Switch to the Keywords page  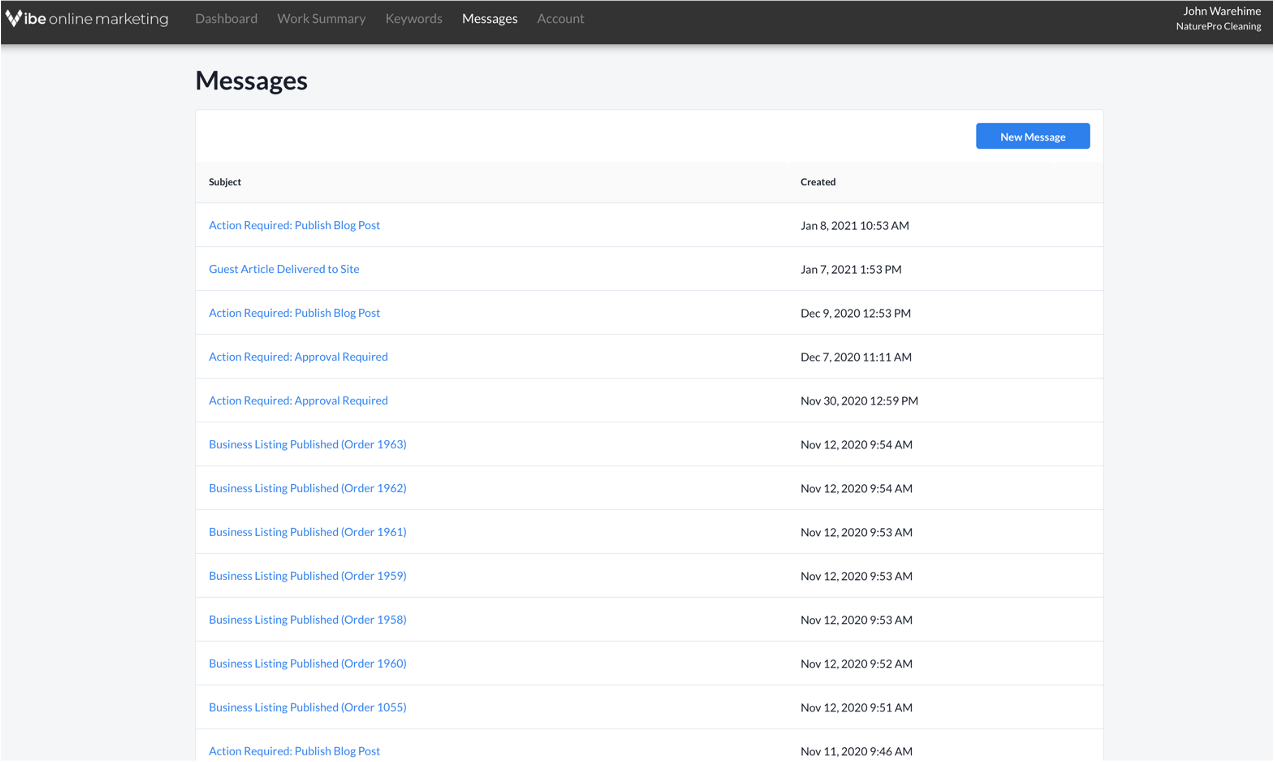tap(414, 19)
